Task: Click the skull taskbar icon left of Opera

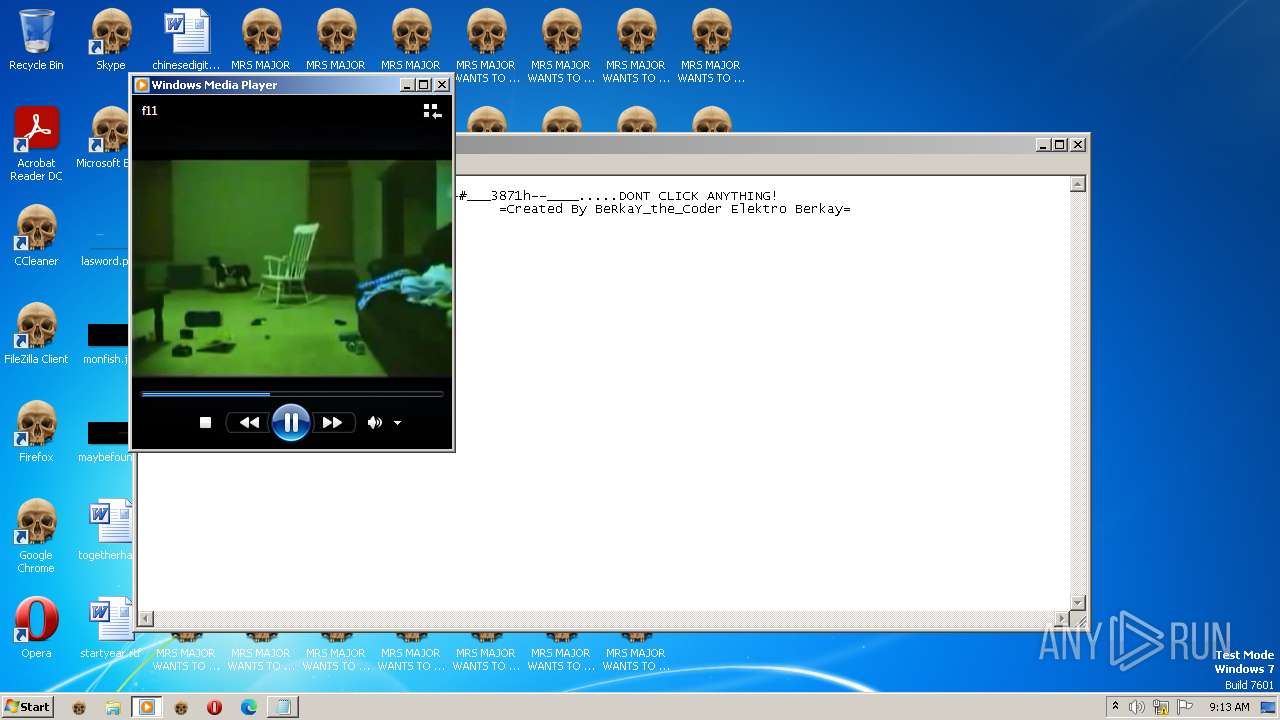Action: coord(181,707)
